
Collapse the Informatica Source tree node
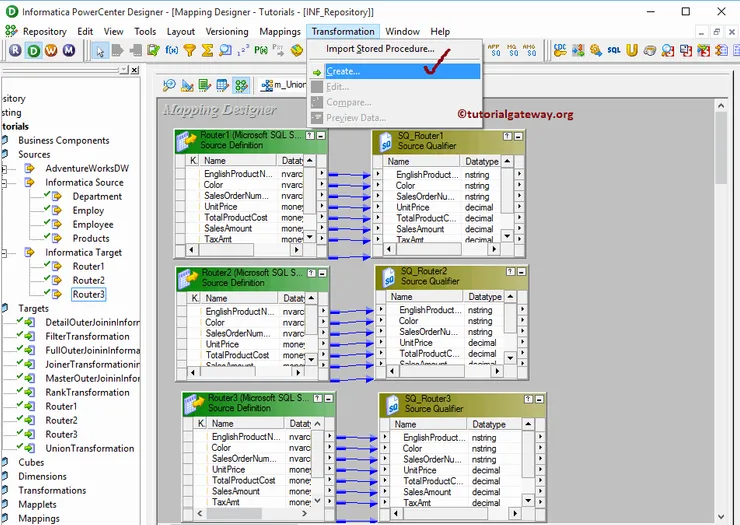(4, 183)
